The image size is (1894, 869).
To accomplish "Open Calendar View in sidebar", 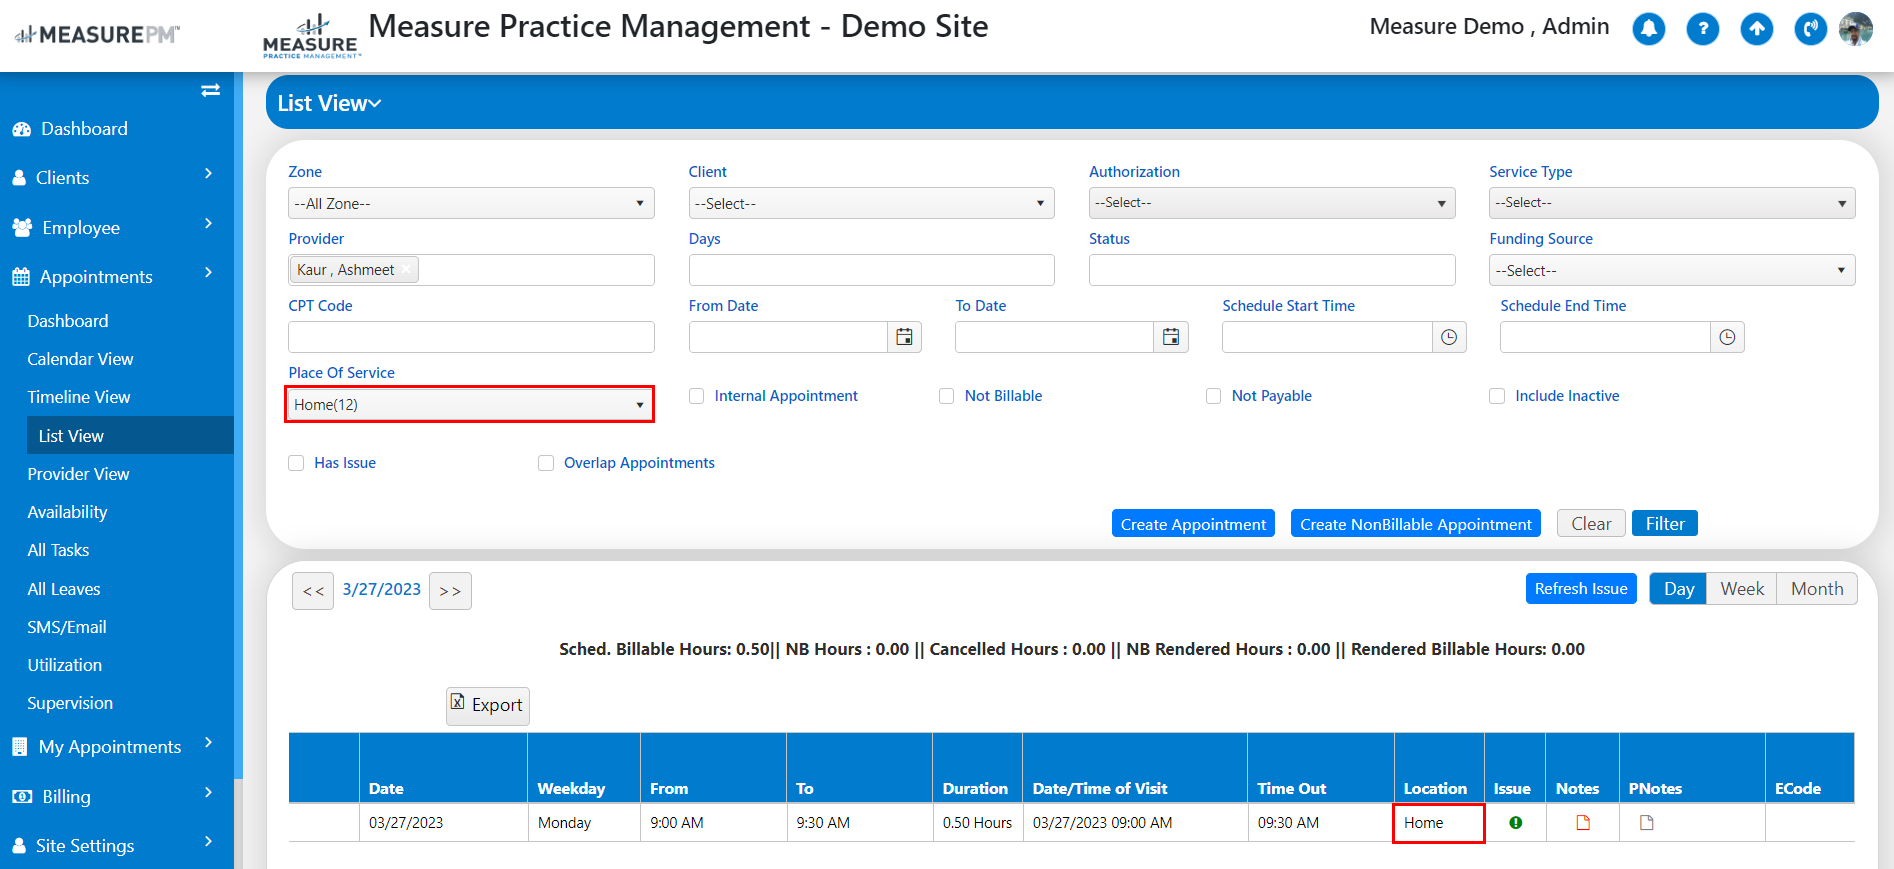I will pyautogui.click(x=80, y=359).
